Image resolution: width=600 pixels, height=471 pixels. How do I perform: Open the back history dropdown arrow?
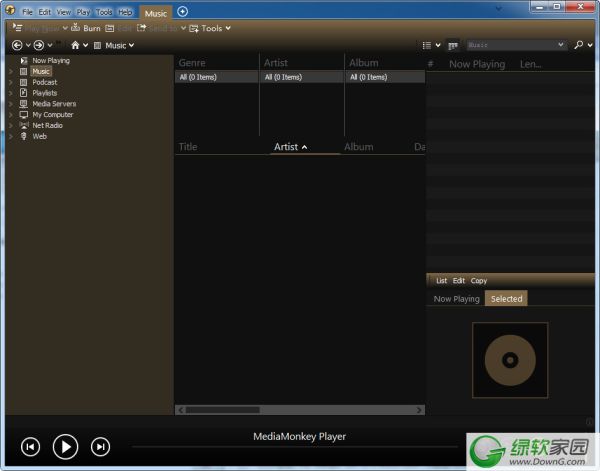pyautogui.click(x=28, y=45)
